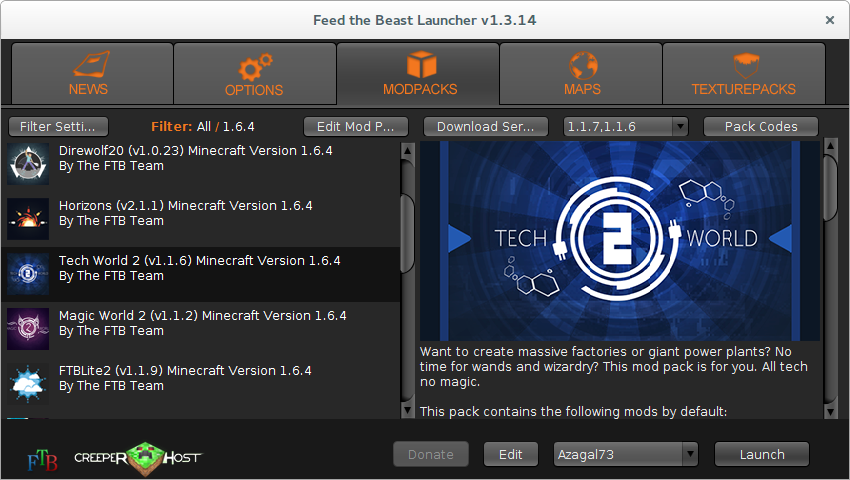Open the Texturepacks tab
The image size is (850, 480).
click(x=744, y=74)
